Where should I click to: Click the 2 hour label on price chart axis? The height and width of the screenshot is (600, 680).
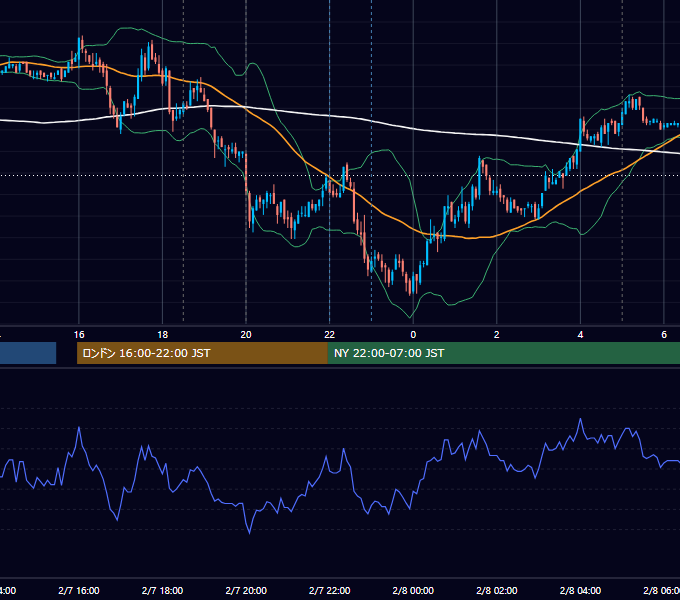[497, 335]
